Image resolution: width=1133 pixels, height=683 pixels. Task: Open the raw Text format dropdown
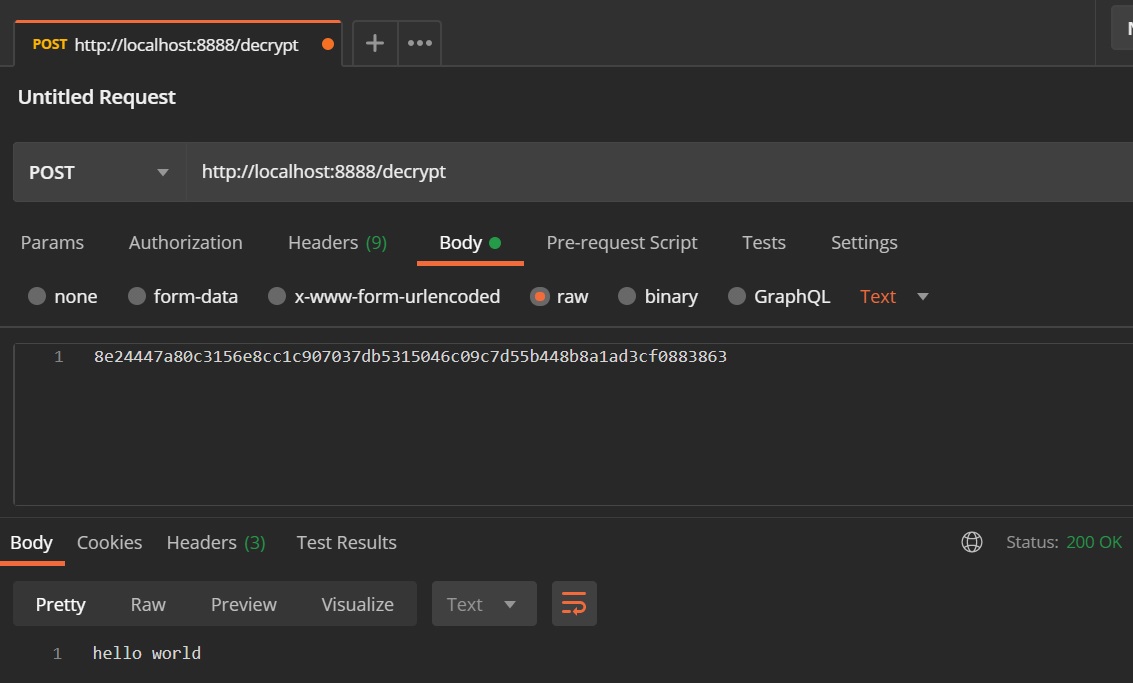pos(895,296)
